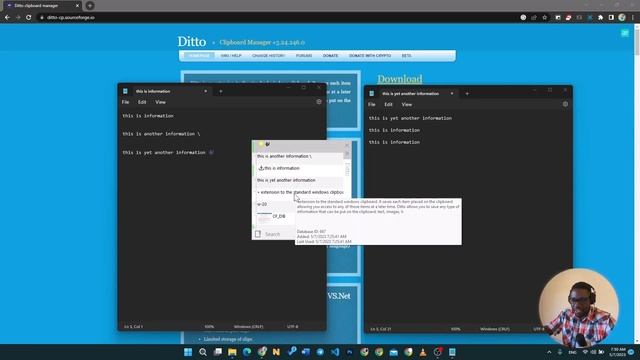Click Ditto popup scrollbar

coord(347,169)
